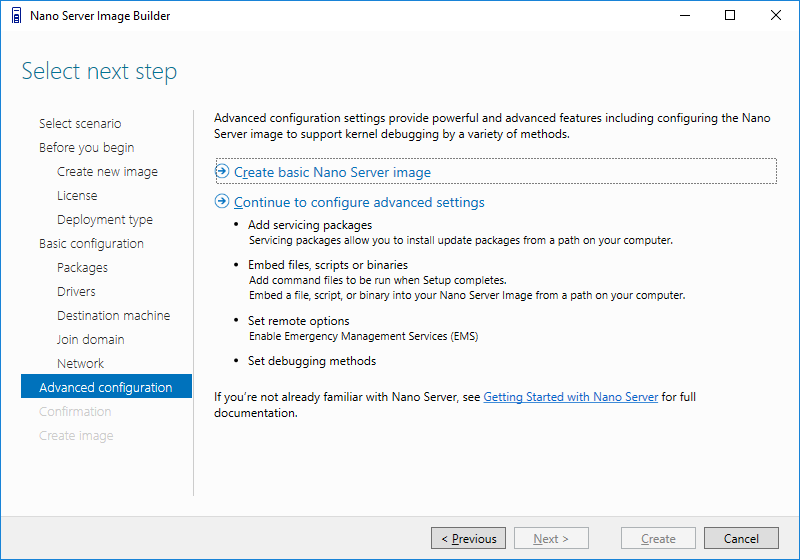Select the Destination machine step

tap(113, 315)
